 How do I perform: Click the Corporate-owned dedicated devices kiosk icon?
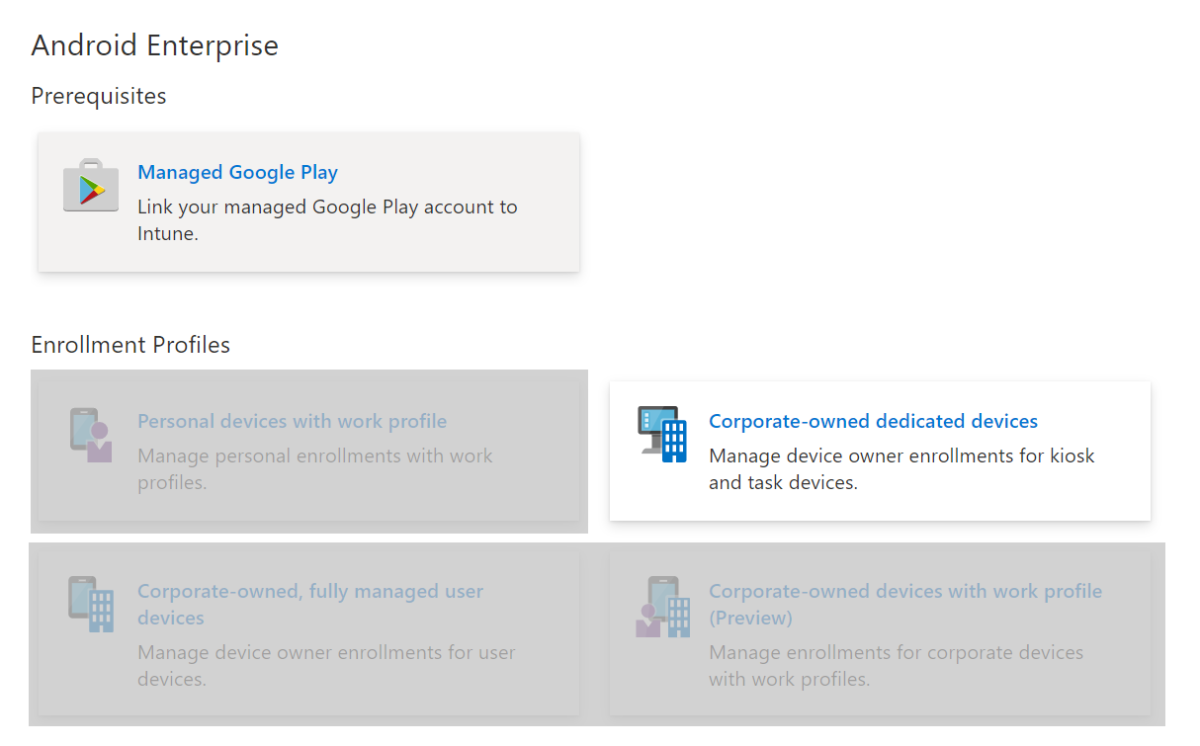click(662, 434)
